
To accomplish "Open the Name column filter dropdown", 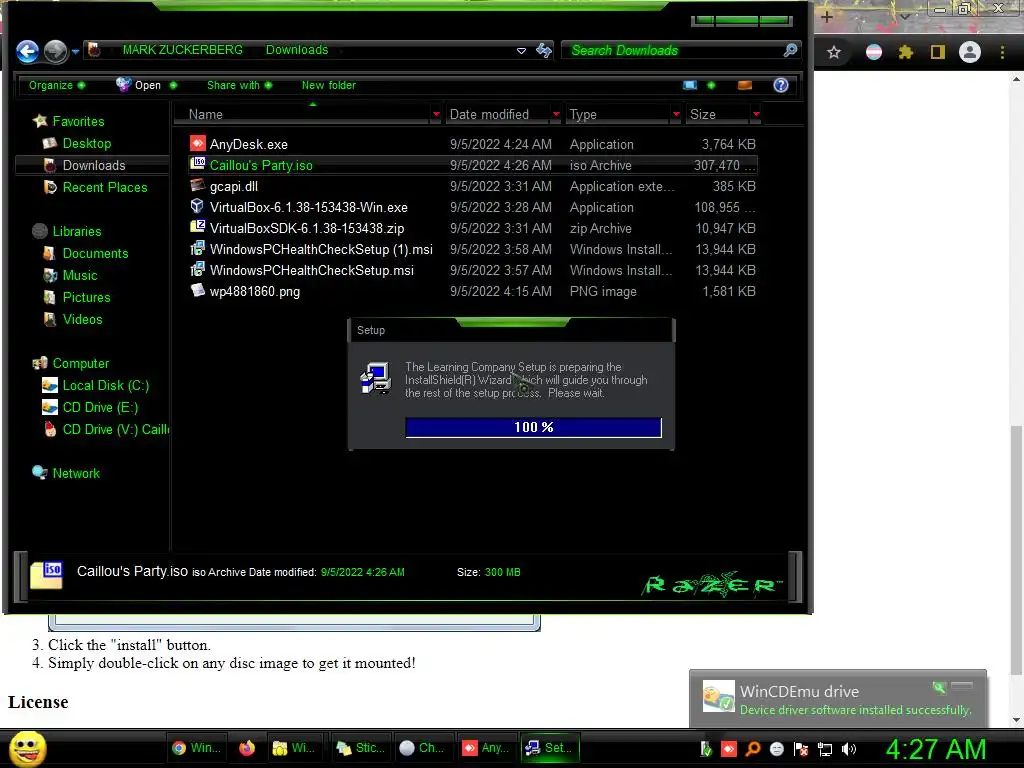I will [x=436, y=114].
